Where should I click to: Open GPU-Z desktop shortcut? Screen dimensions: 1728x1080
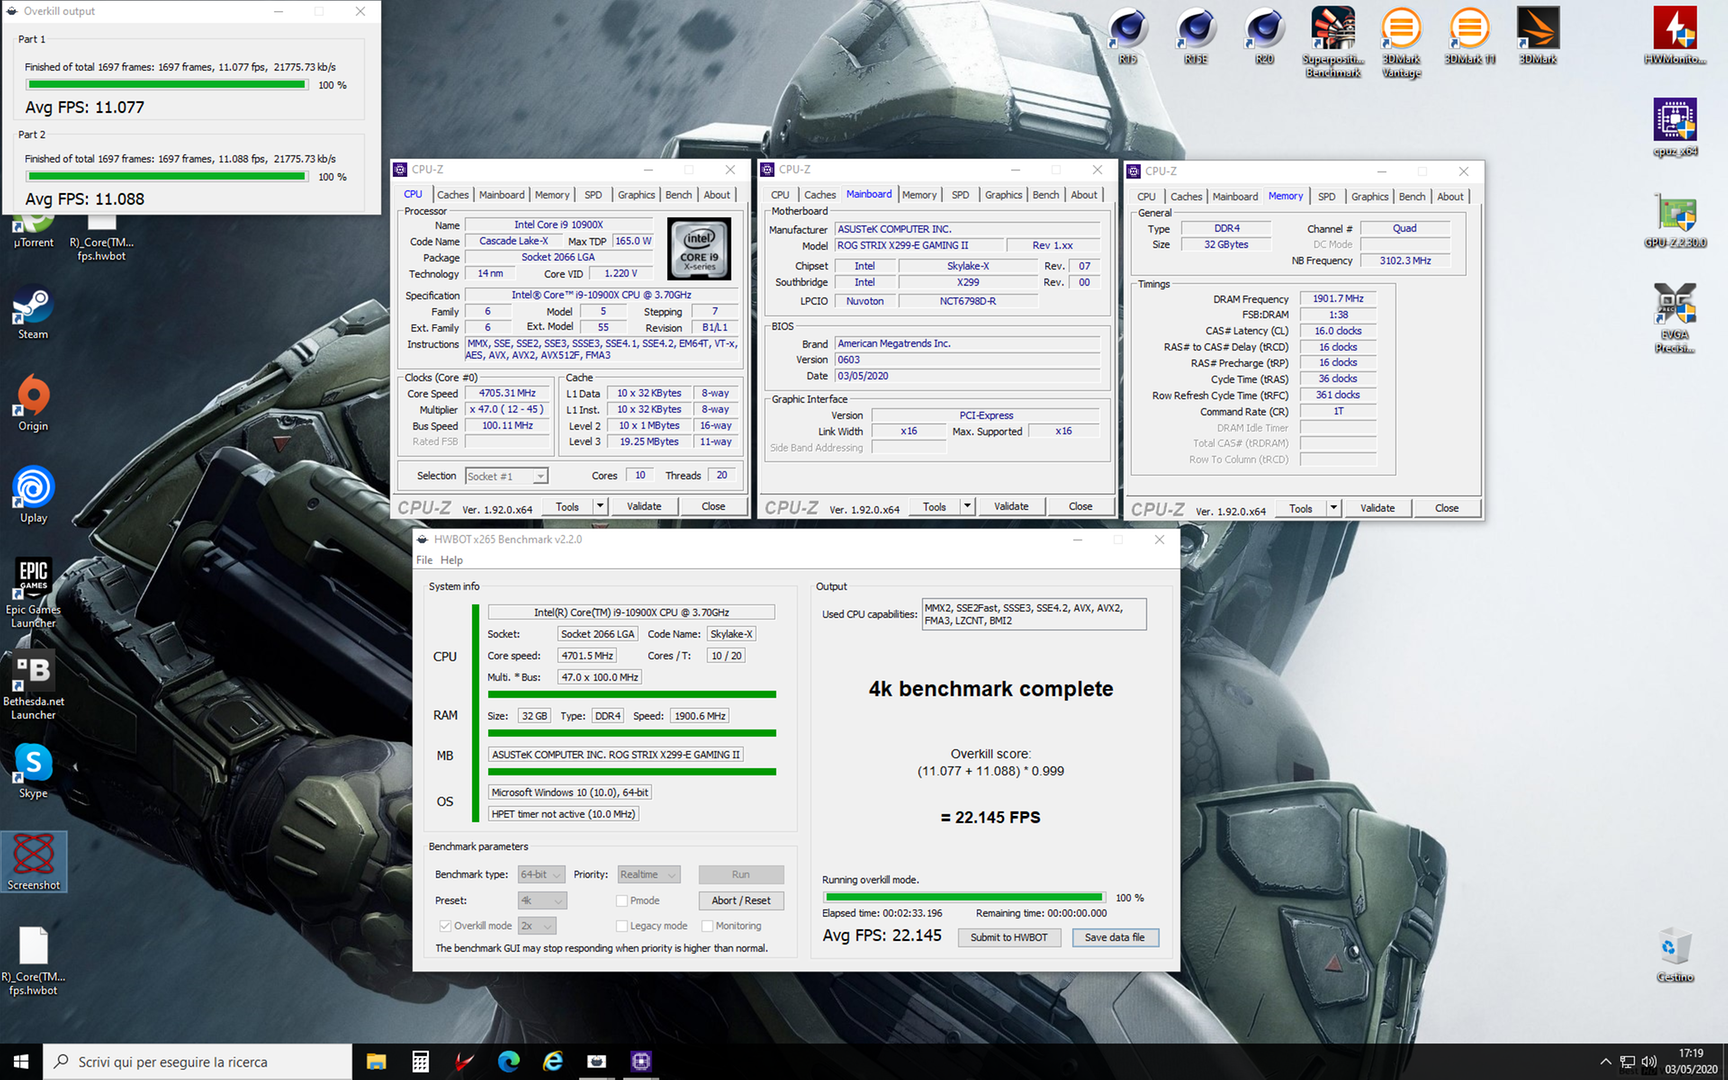1675,219
